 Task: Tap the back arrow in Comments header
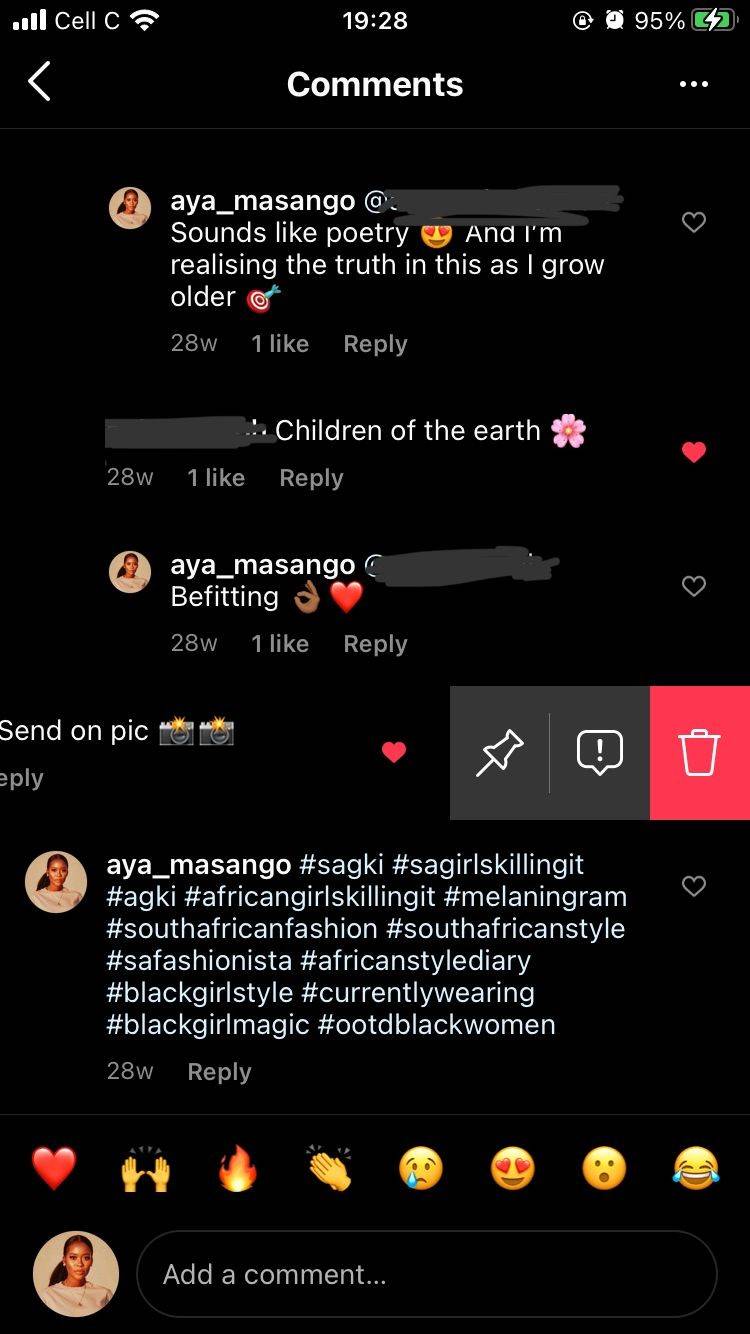(39, 83)
